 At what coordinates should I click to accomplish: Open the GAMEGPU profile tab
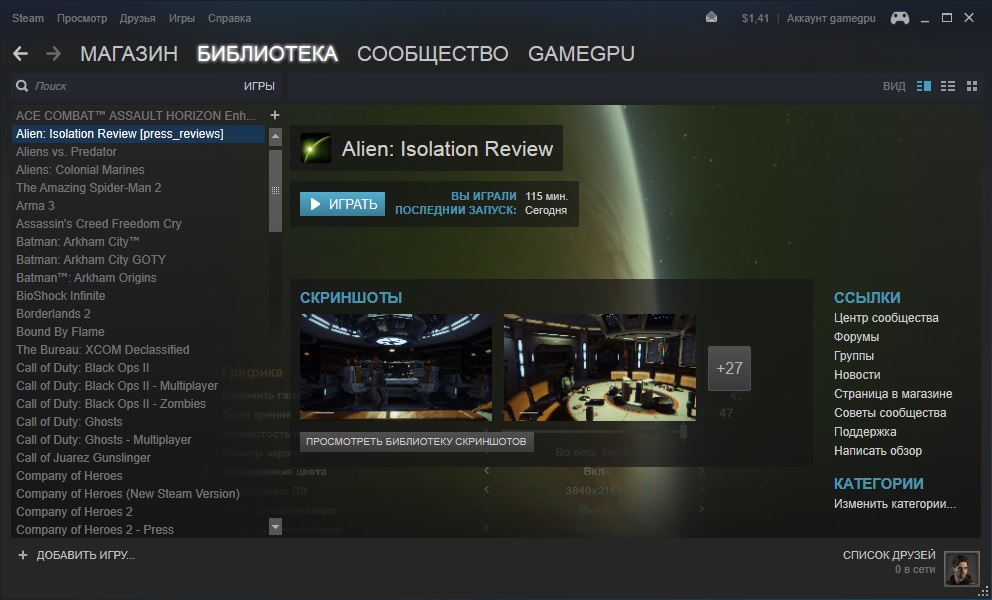581,54
